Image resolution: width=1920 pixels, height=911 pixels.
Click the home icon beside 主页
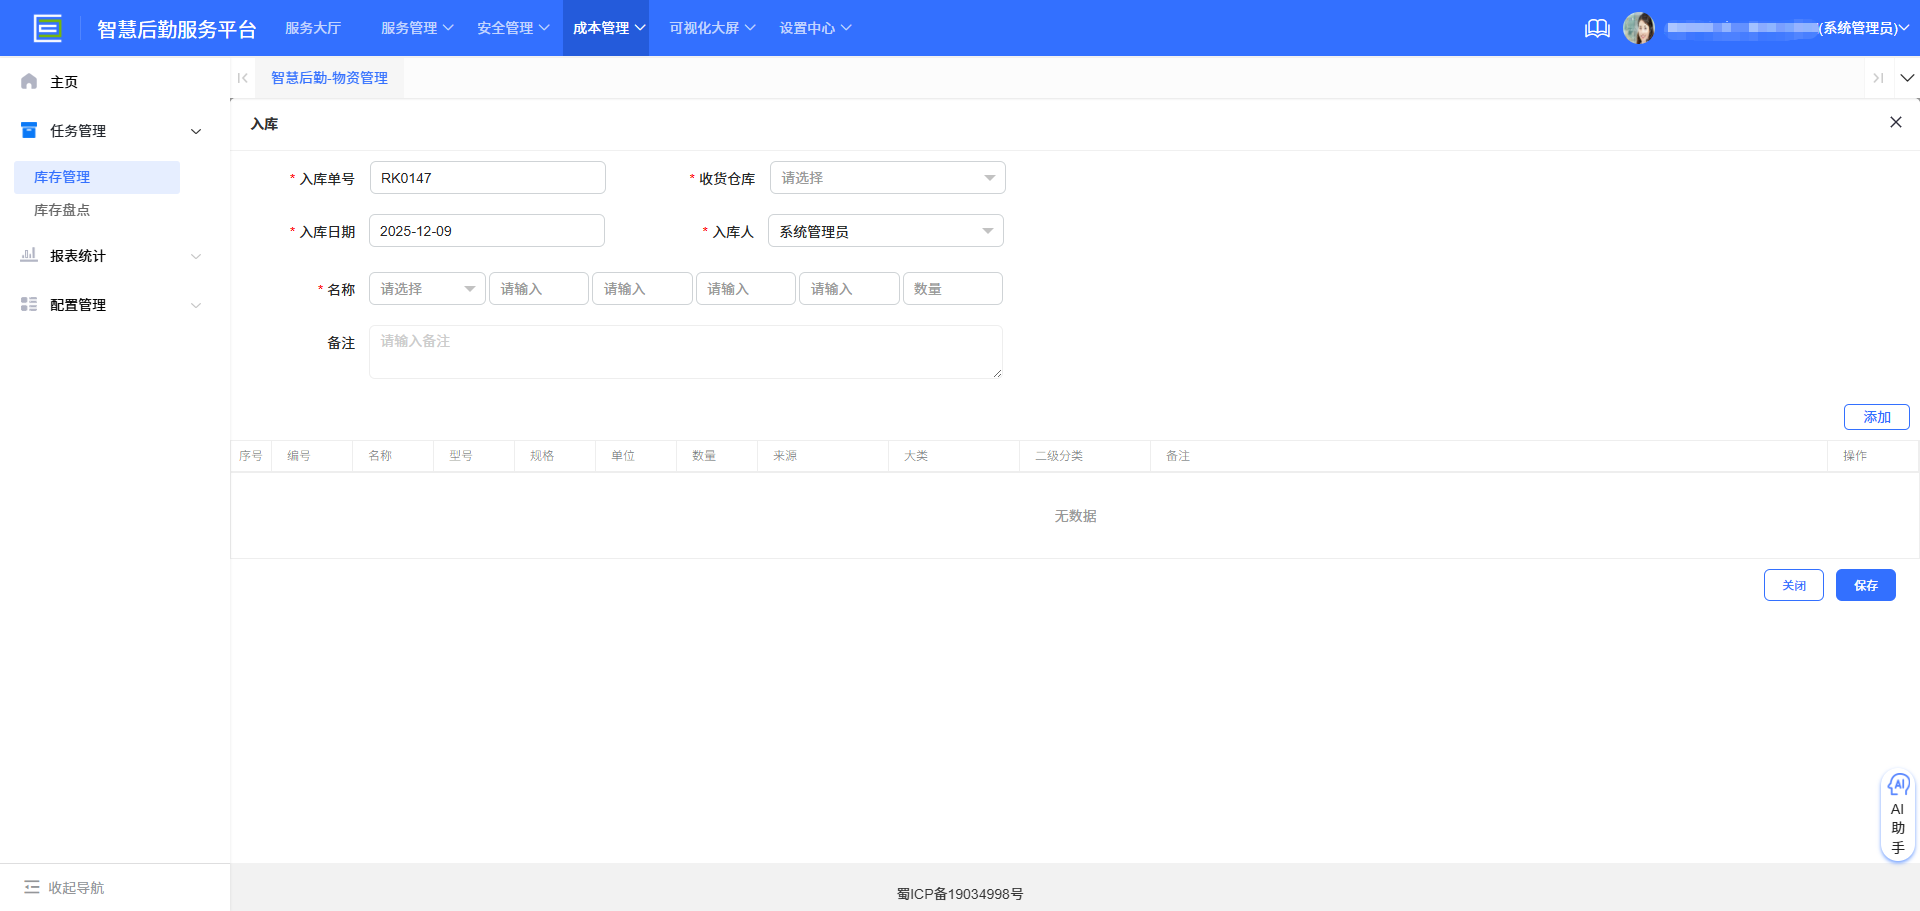pyautogui.click(x=29, y=81)
